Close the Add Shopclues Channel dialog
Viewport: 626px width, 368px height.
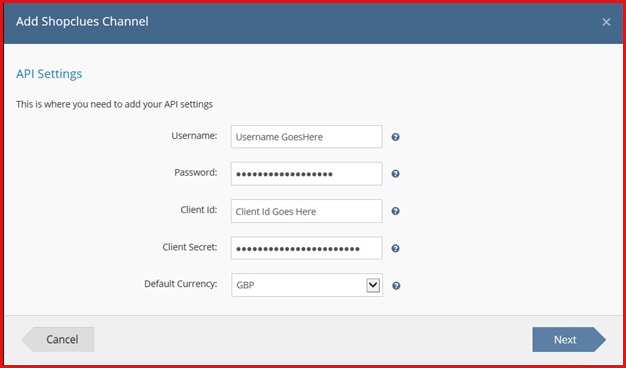coord(606,22)
